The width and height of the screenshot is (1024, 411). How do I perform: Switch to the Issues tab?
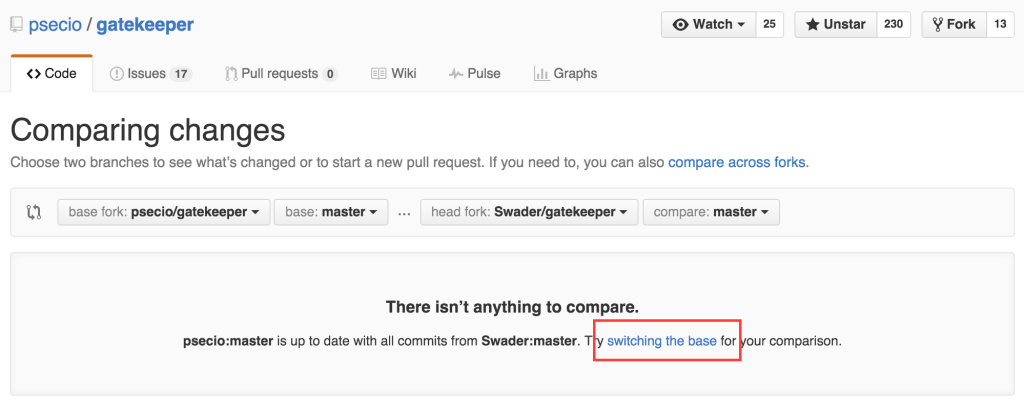point(150,73)
